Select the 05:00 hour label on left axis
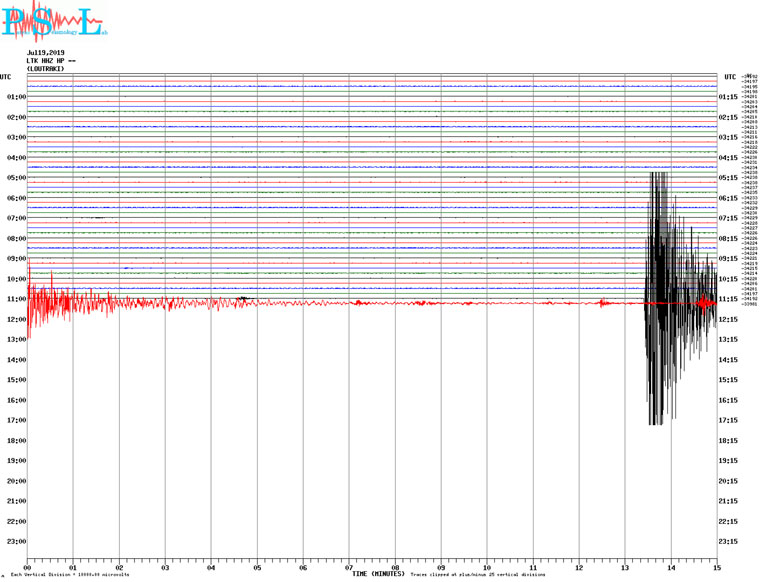 (x=16, y=178)
